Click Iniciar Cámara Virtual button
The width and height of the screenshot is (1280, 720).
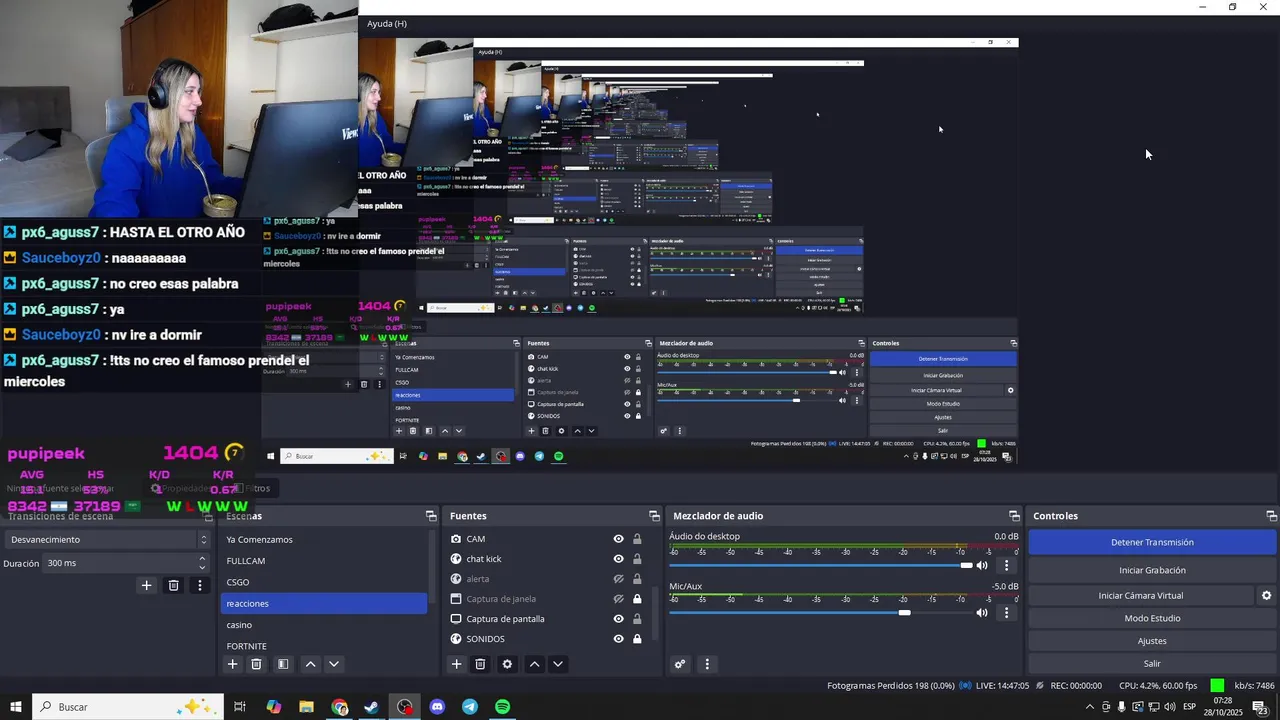pos(1141,595)
